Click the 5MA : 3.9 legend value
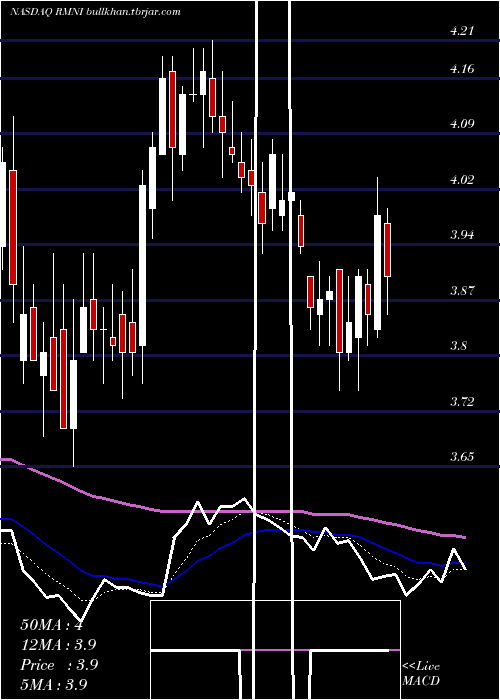 coord(54,684)
